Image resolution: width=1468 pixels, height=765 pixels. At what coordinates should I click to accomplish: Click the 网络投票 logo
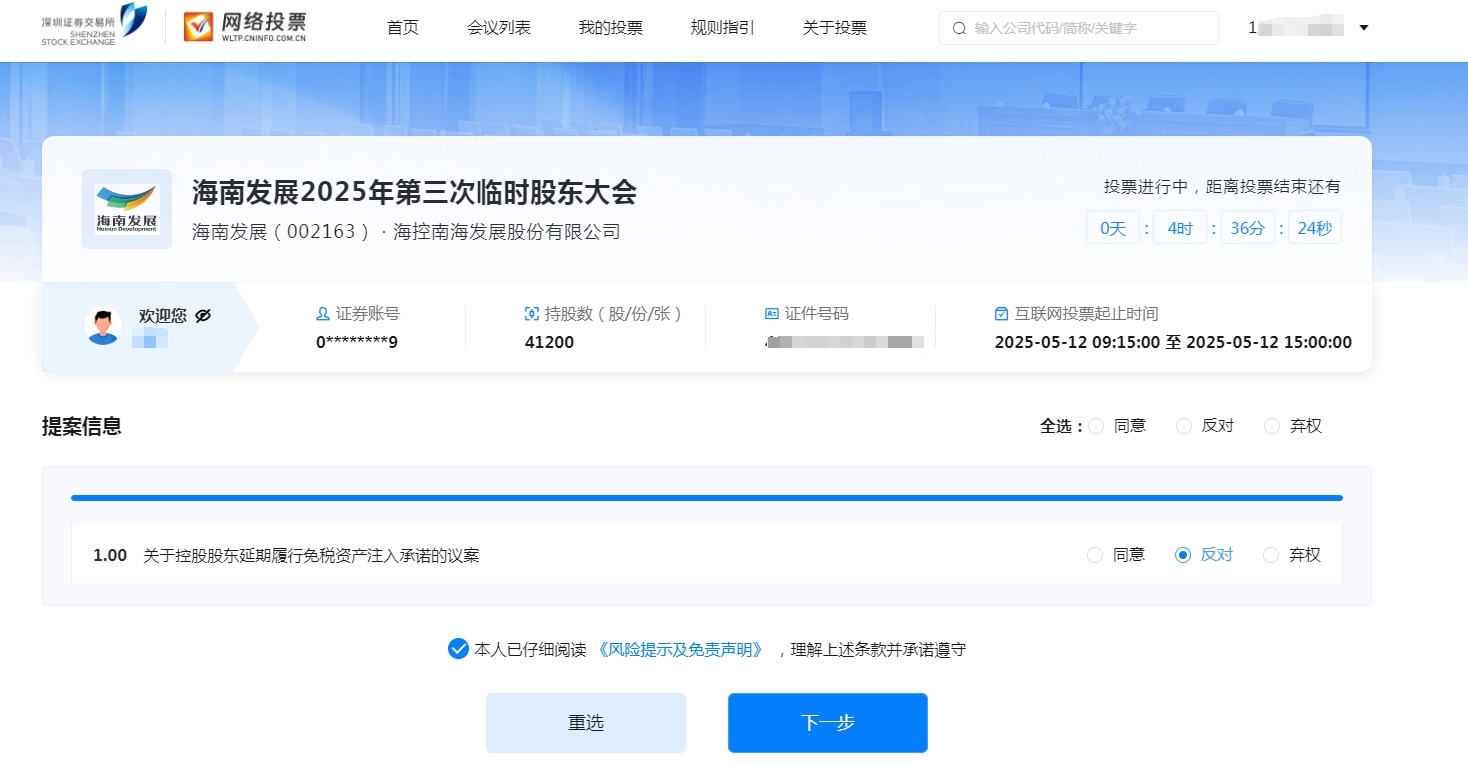click(x=245, y=27)
